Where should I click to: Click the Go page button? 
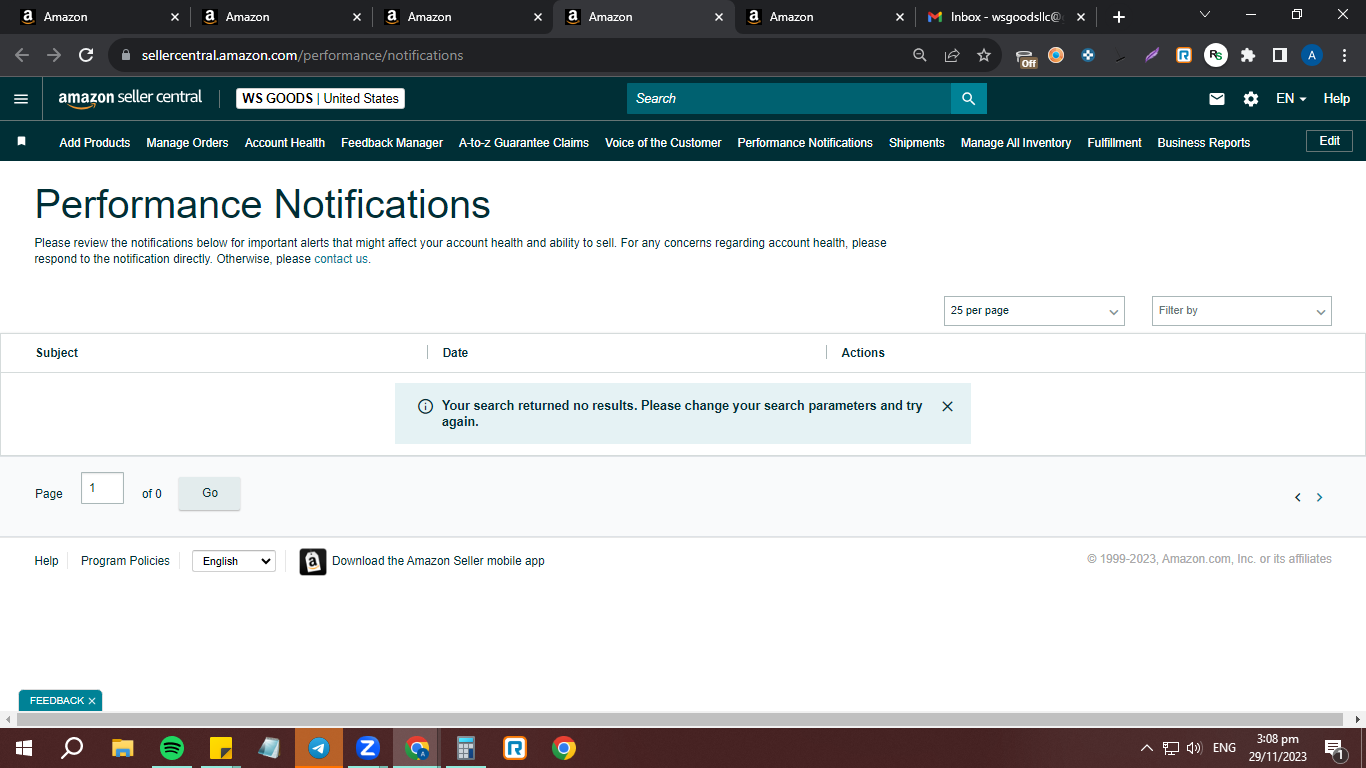coord(210,493)
